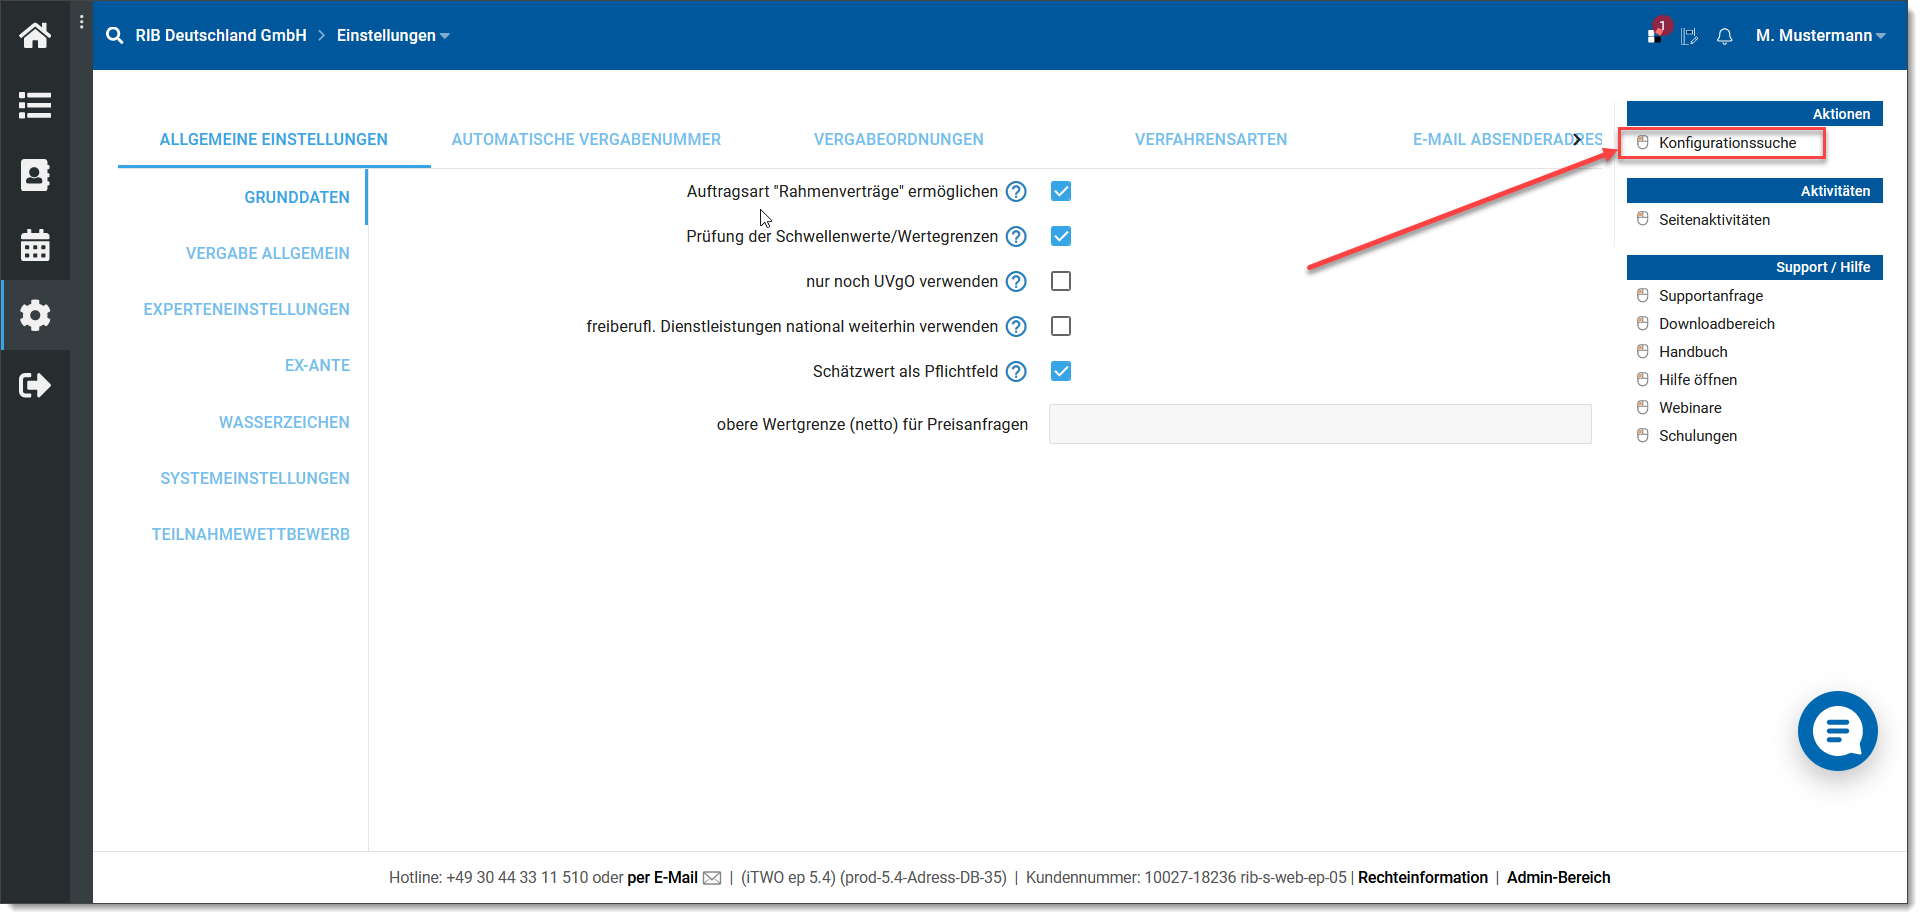Click the Aktionen panel header
This screenshot has height=919, width=1923.
(x=1755, y=114)
